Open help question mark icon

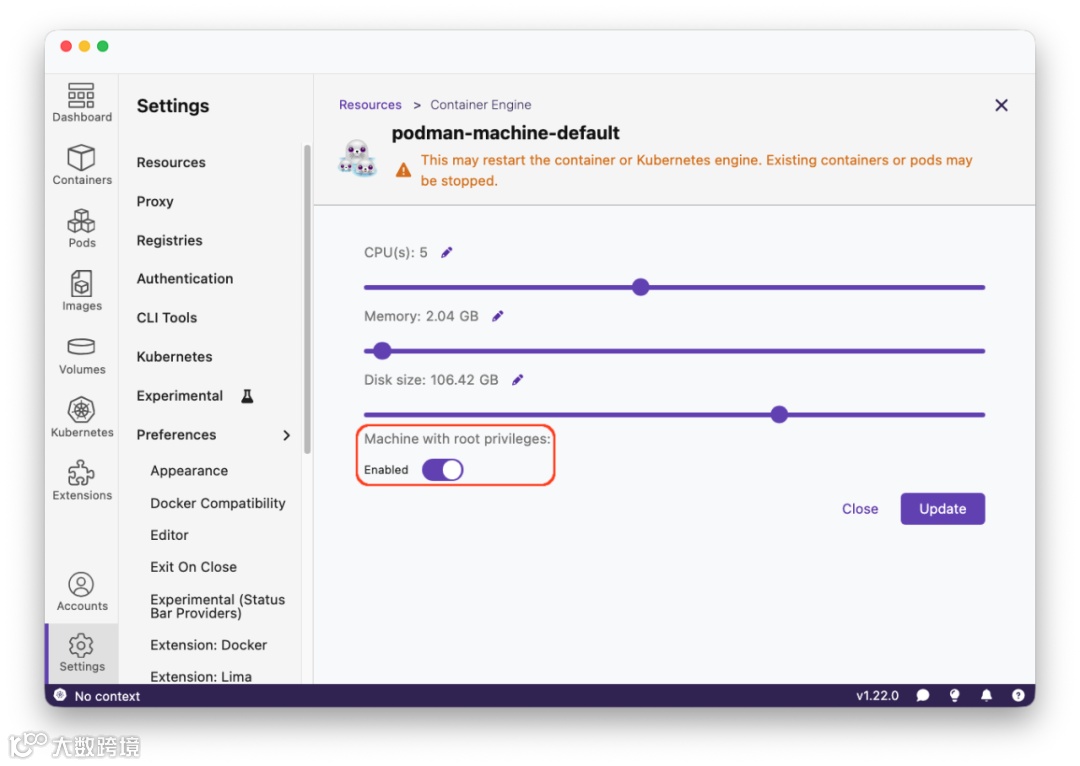(1018, 696)
